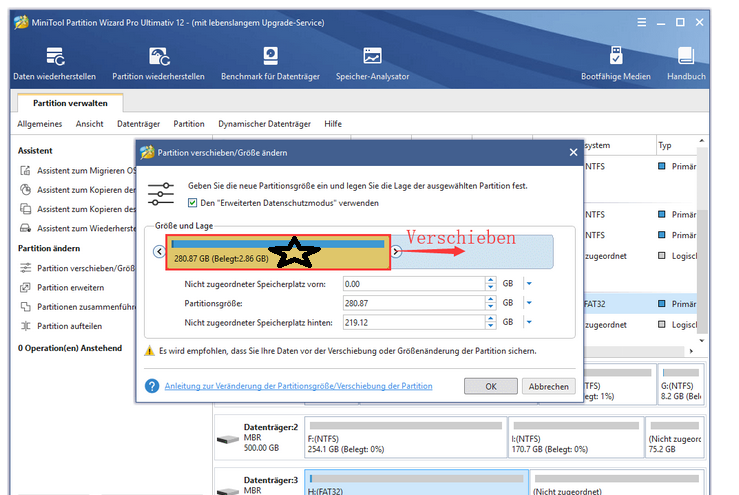The width and height of the screenshot is (739, 495).
Task: Open the hamburger menu in title bar
Action: click(x=641, y=22)
